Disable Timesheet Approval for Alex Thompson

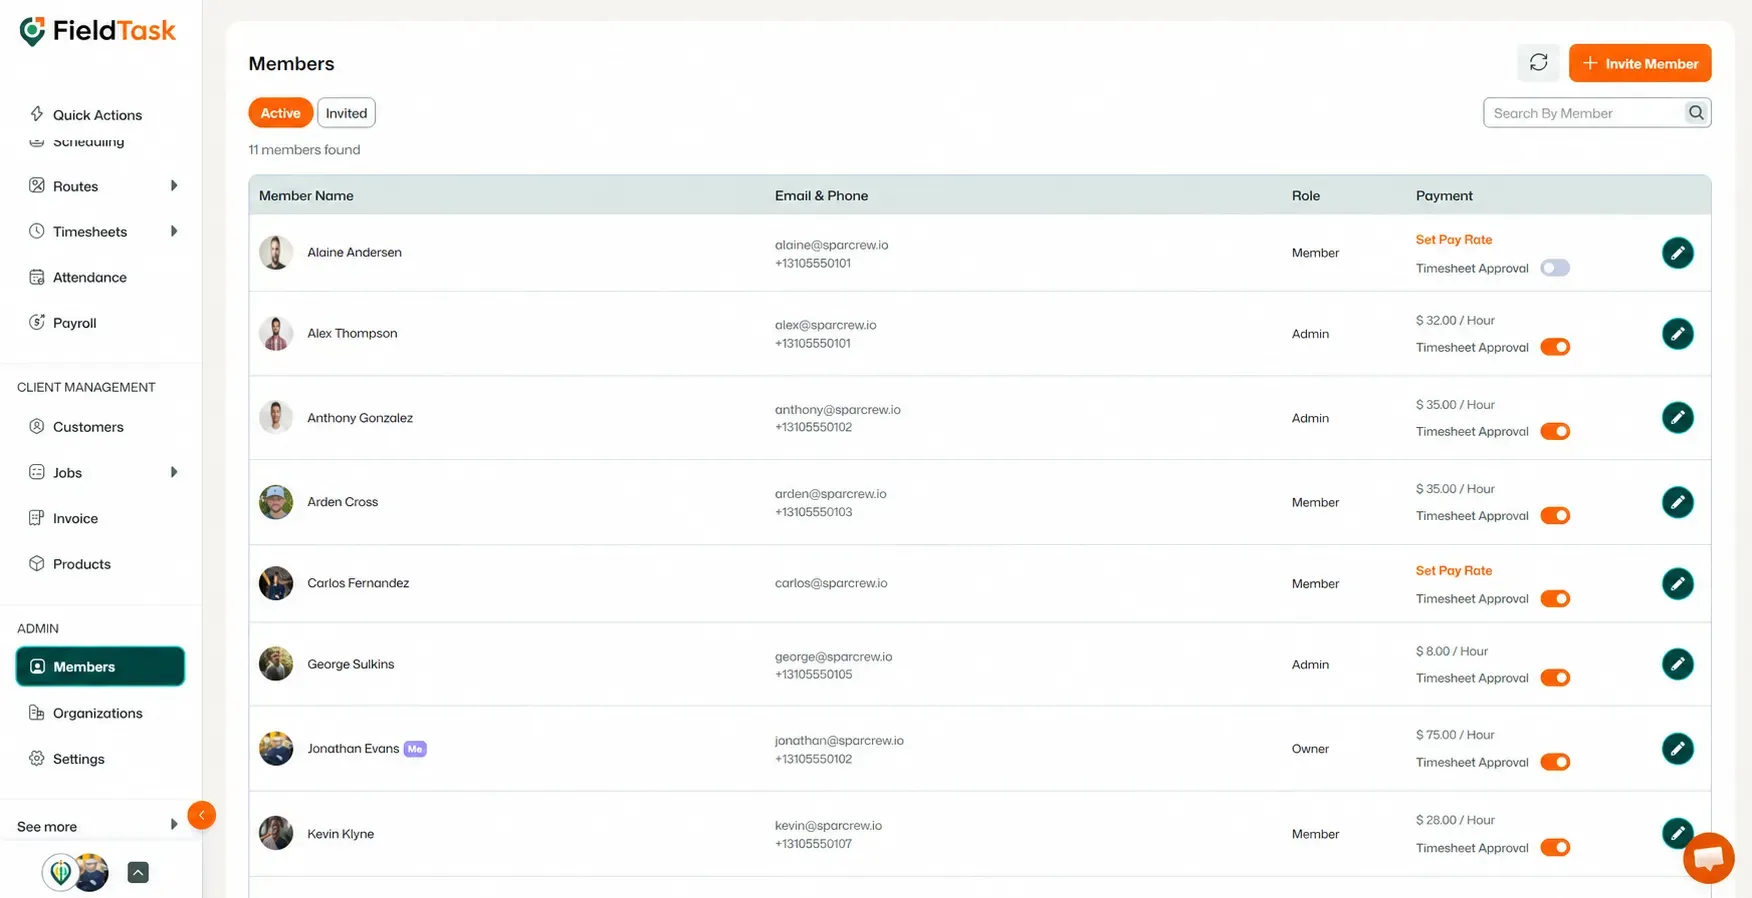coord(1555,347)
